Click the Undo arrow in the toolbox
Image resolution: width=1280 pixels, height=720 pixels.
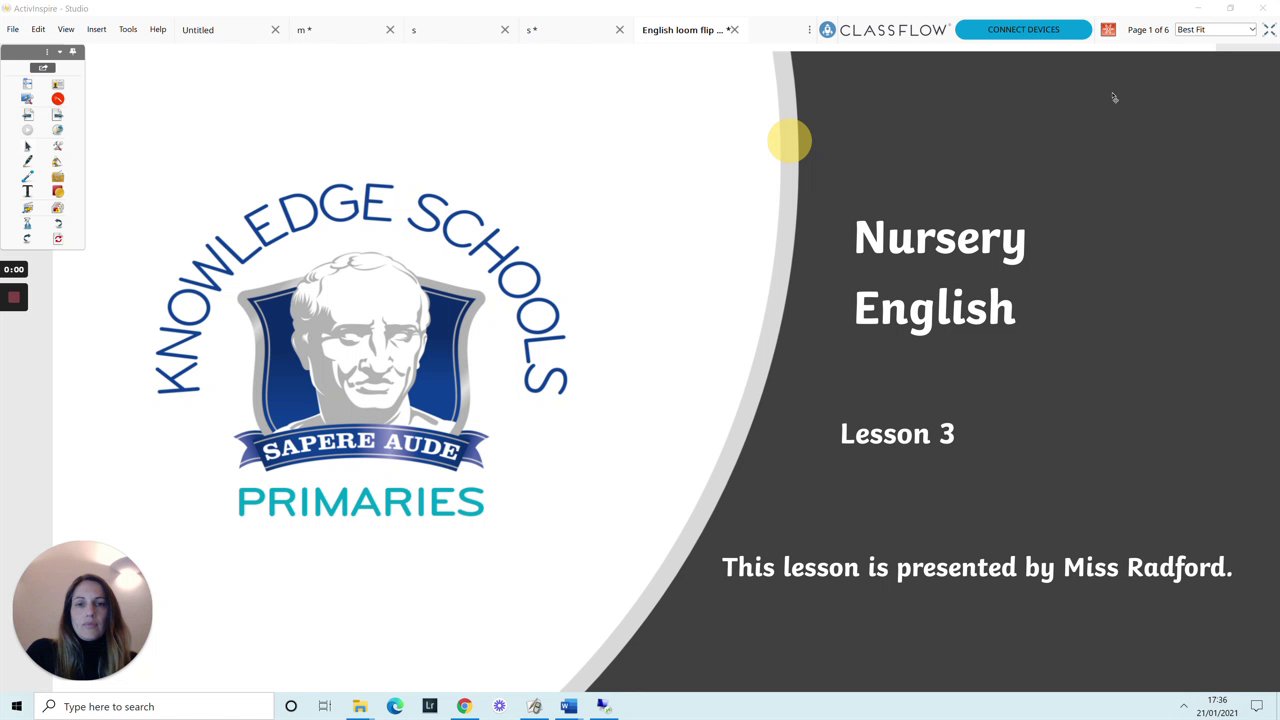pos(58,223)
